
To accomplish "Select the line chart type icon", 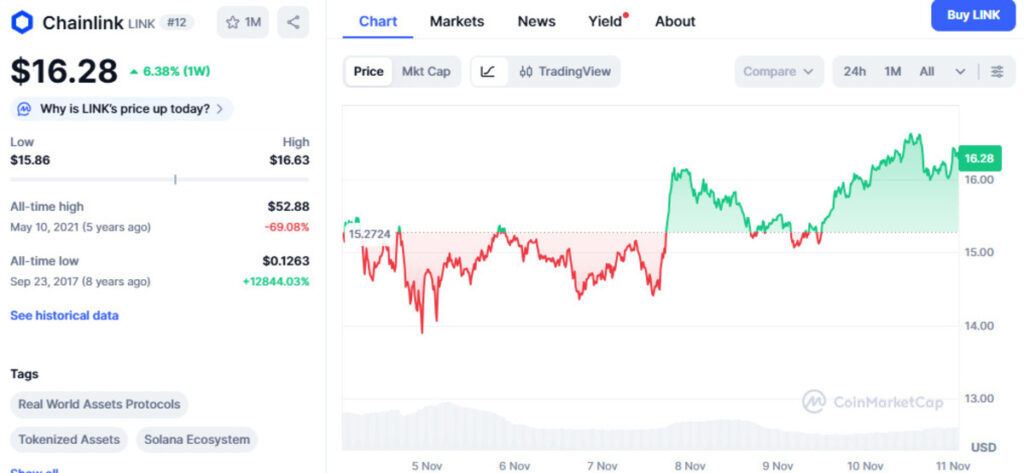I will (488, 71).
